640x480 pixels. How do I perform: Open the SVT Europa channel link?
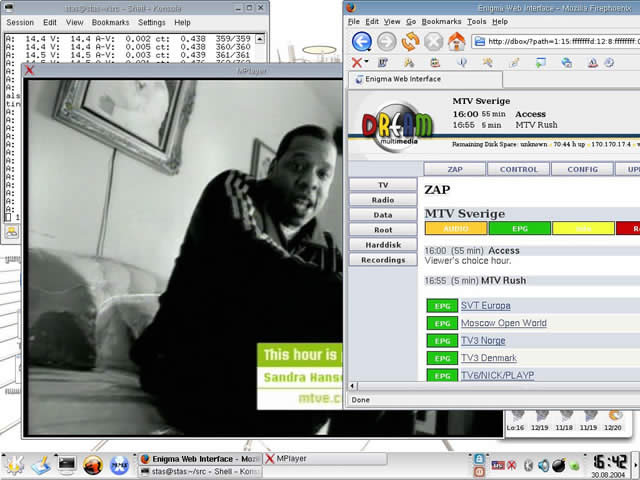[x=486, y=306]
